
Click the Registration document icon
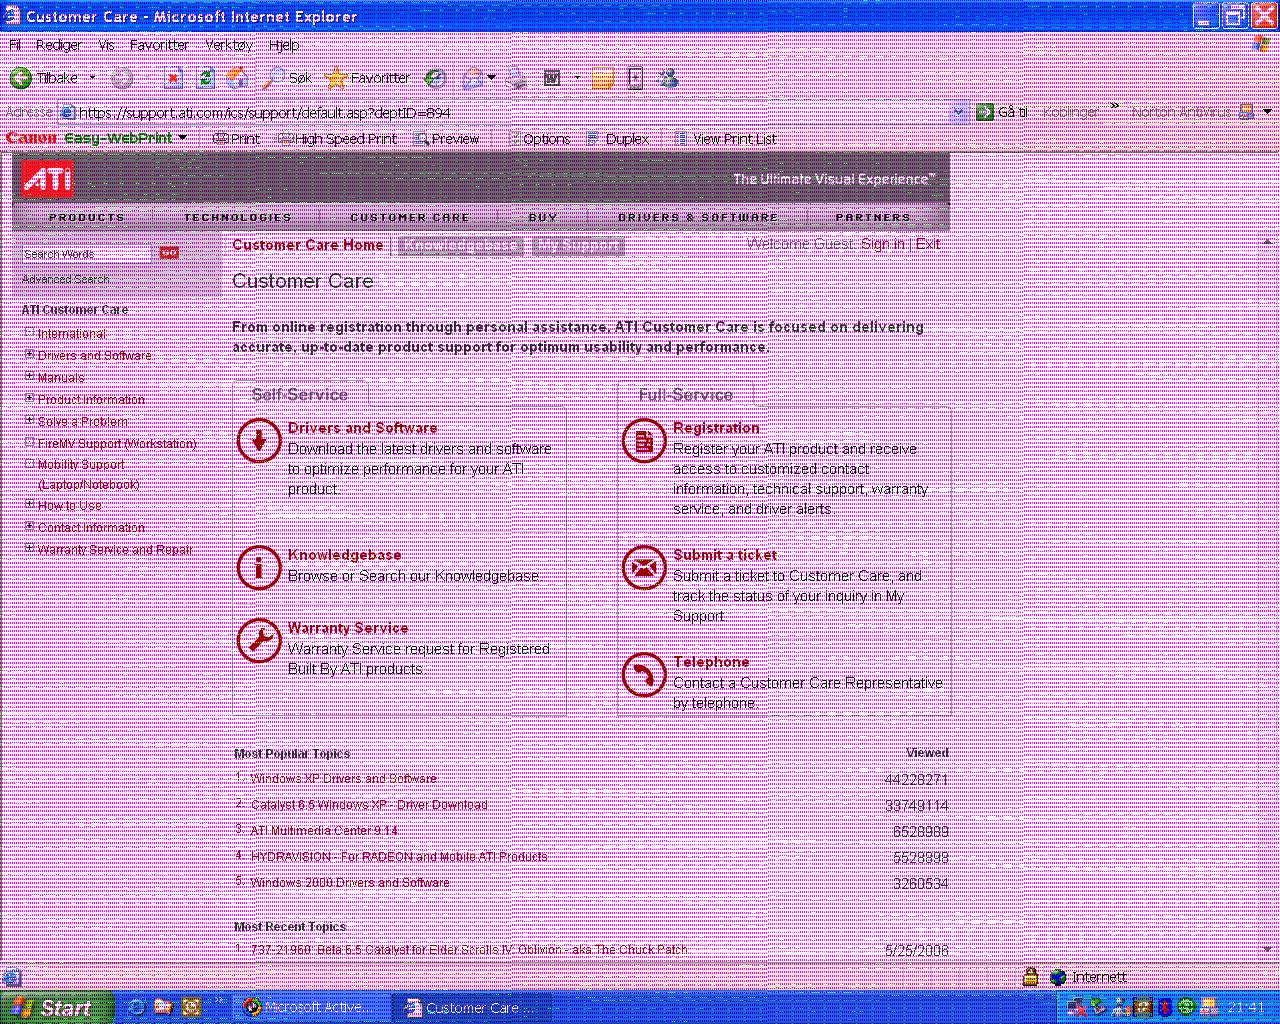[644, 441]
